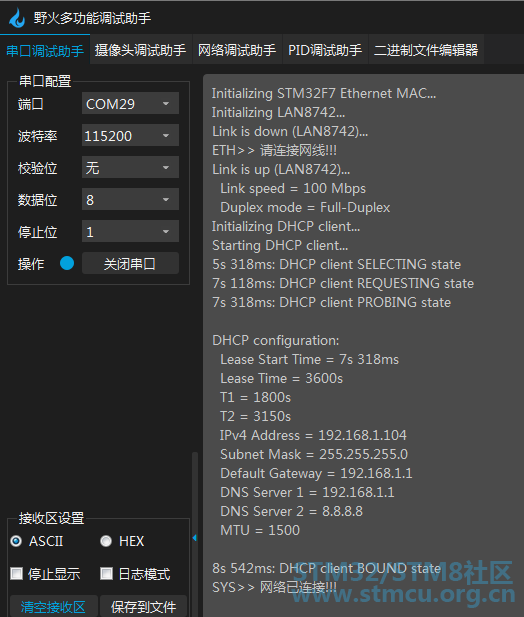Open the 二进制文件编辑器 tab

coord(426,50)
